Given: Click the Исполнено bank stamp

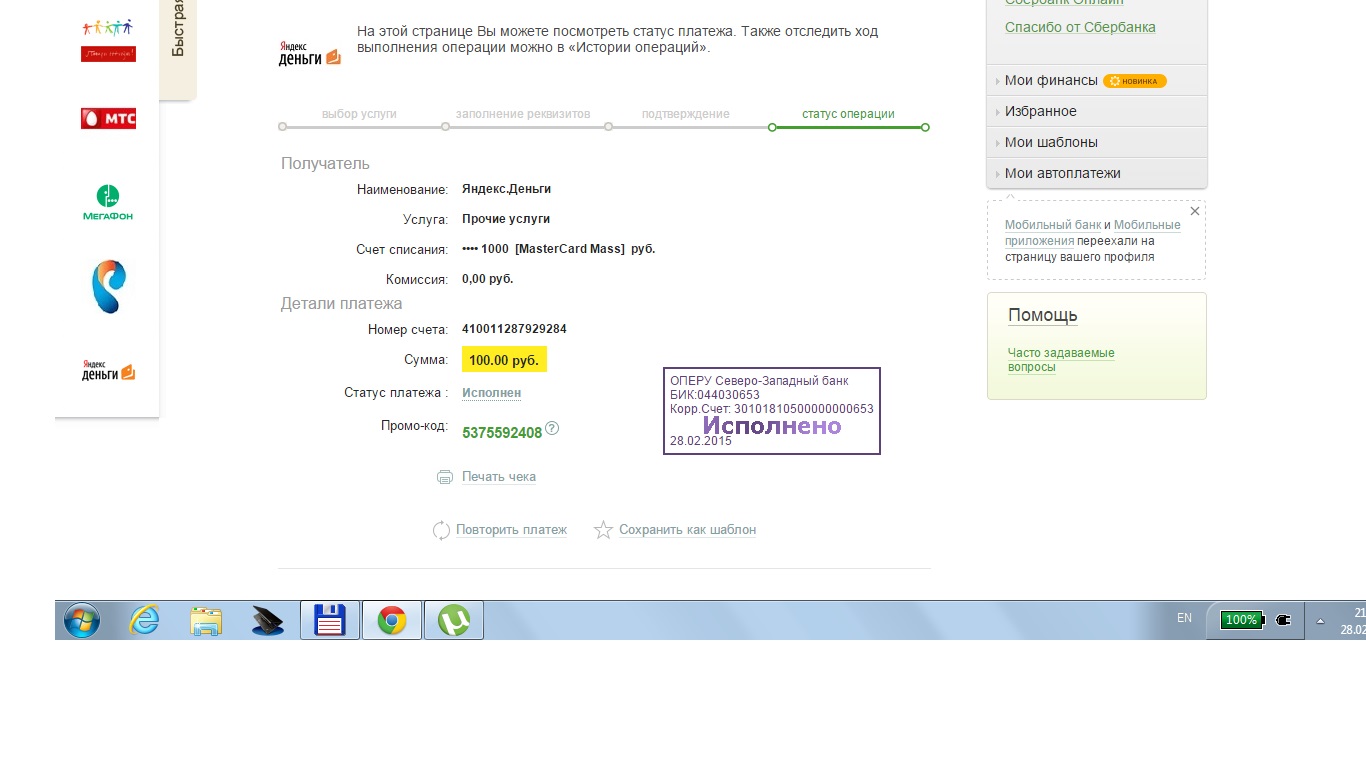Looking at the screenshot, I should [x=772, y=411].
